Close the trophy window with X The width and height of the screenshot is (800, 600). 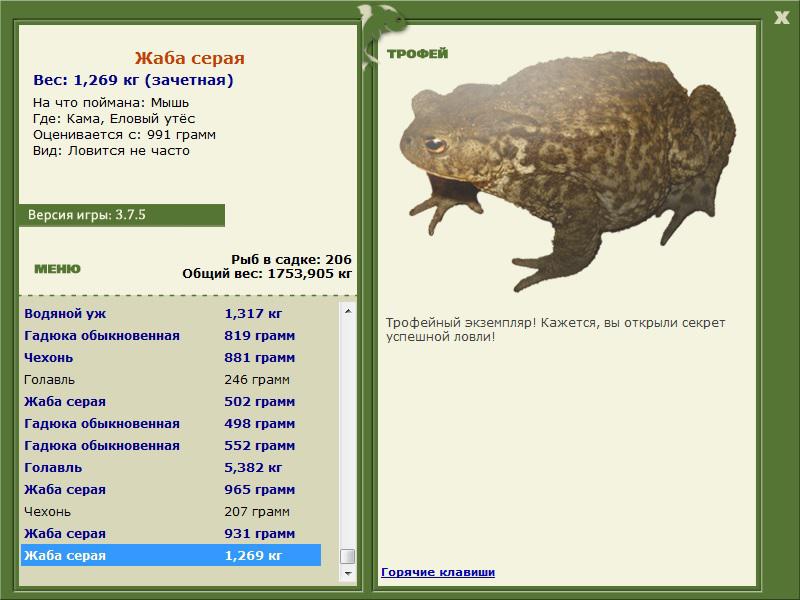(x=781, y=18)
